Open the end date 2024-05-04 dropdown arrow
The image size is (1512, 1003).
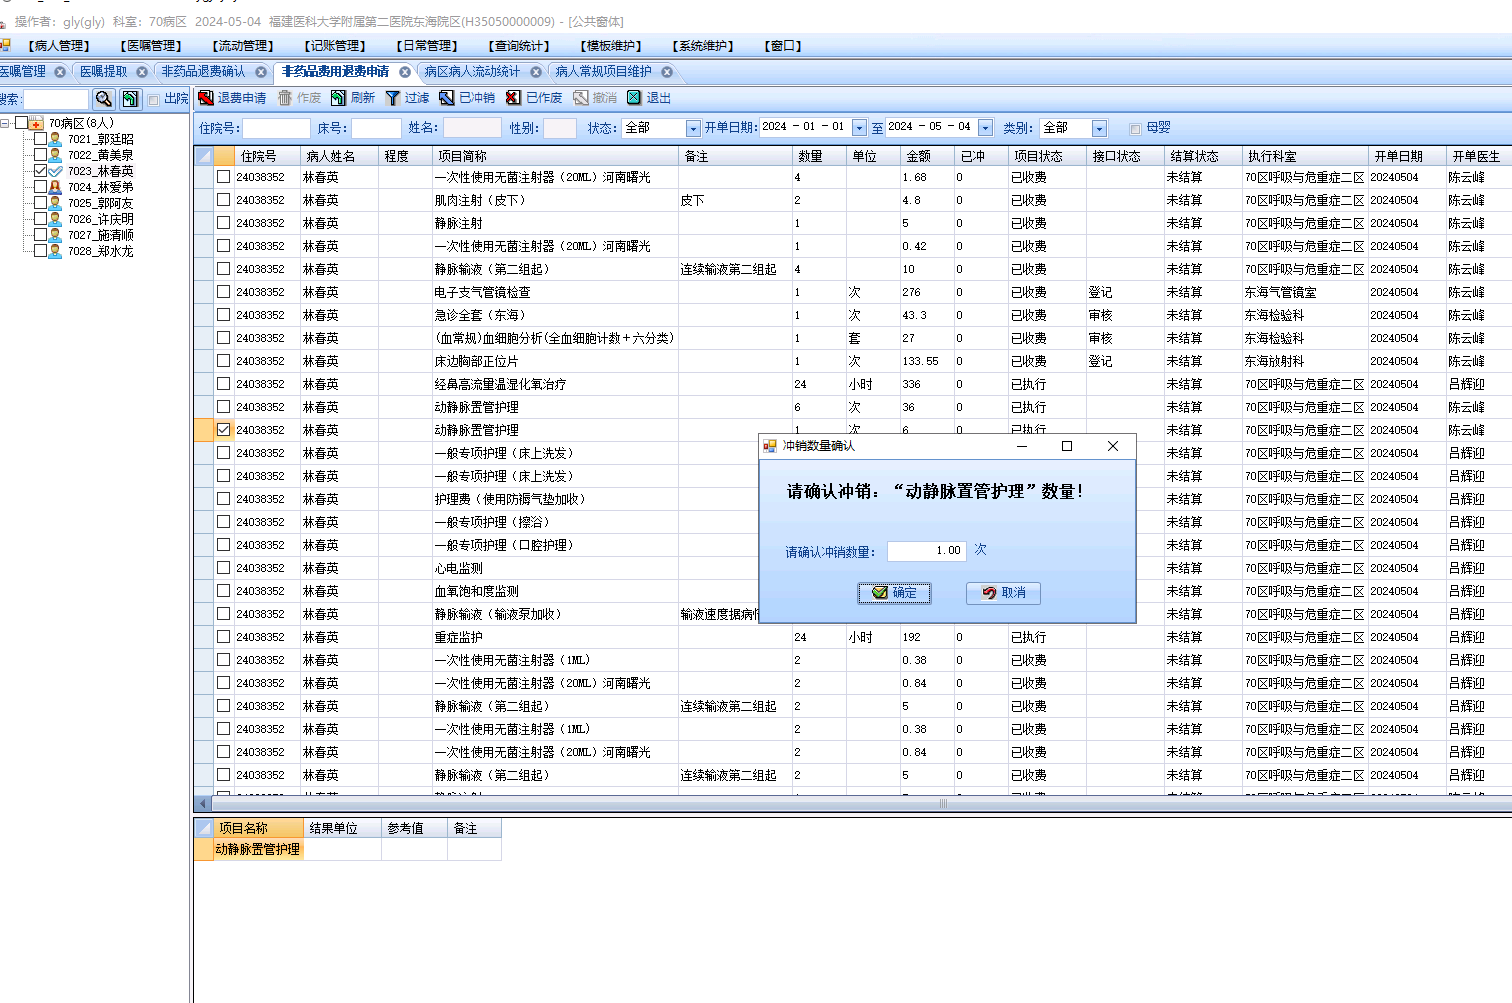coord(985,128)
